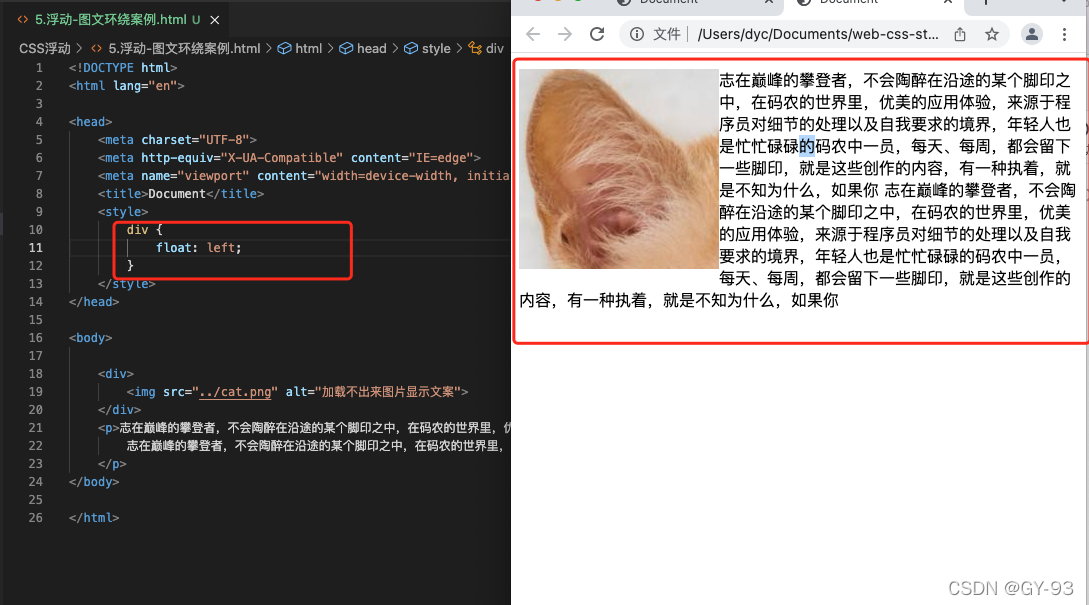
Task: Click the cat ear image in page
Action: point(619,169)
